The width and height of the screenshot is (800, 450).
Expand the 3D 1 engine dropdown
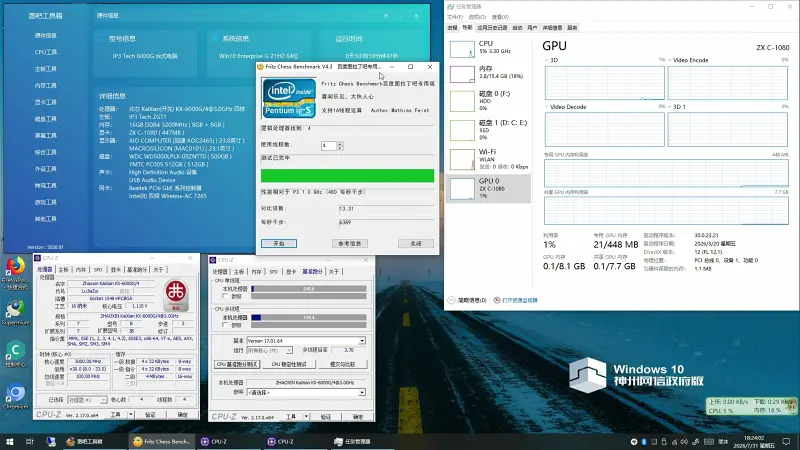click(x=669, y=107)
